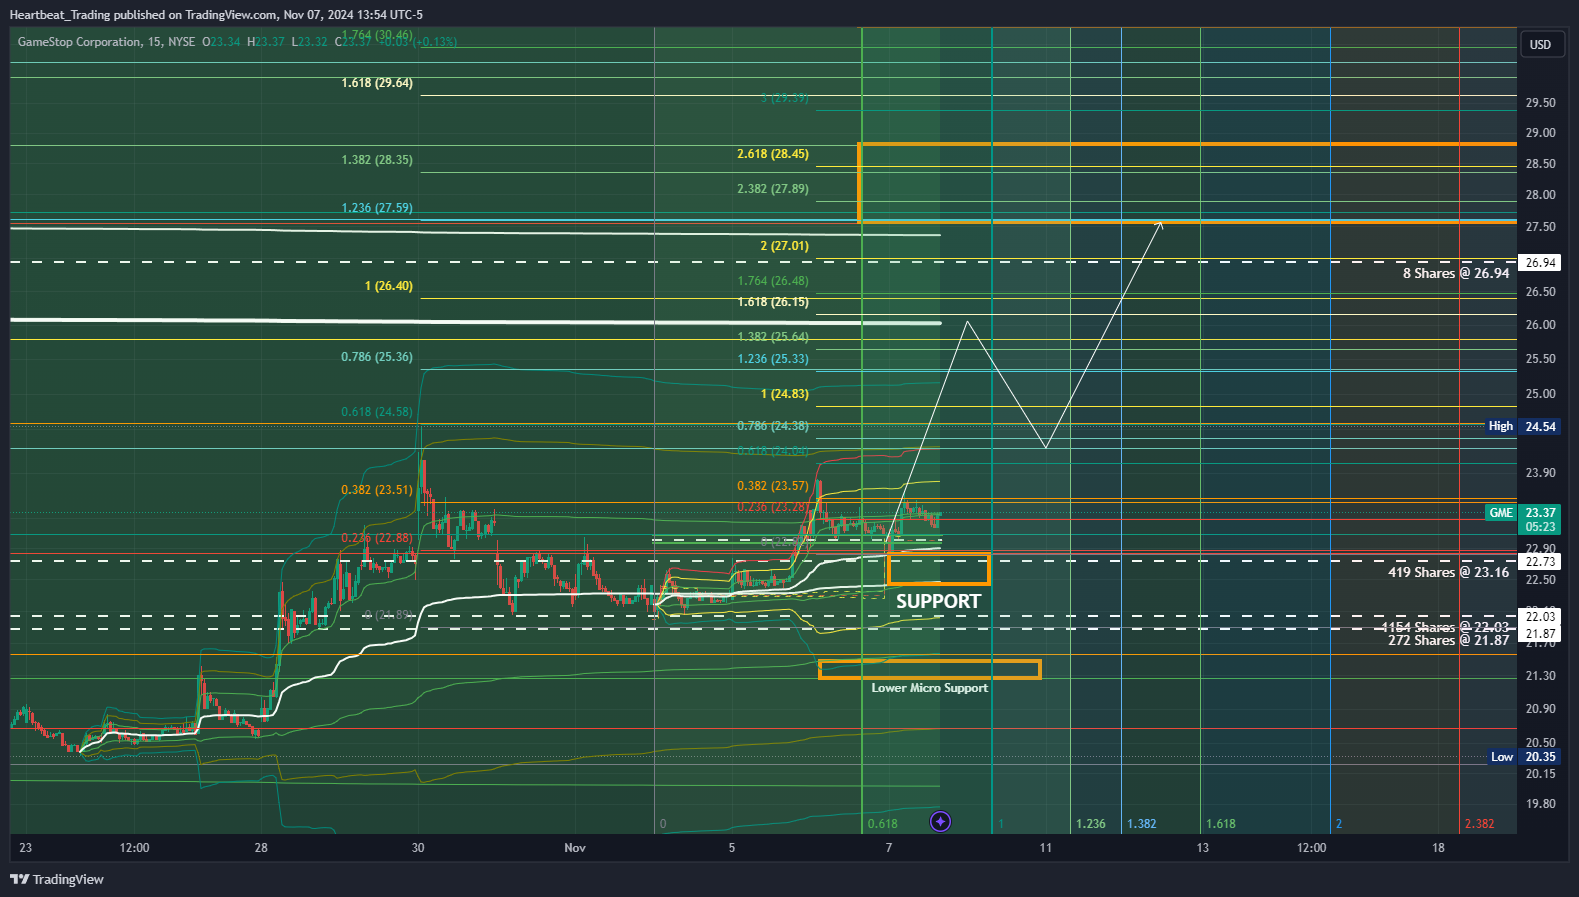Click the 22.73 price axis label
1579x897 pixels.
point(1540,562)
